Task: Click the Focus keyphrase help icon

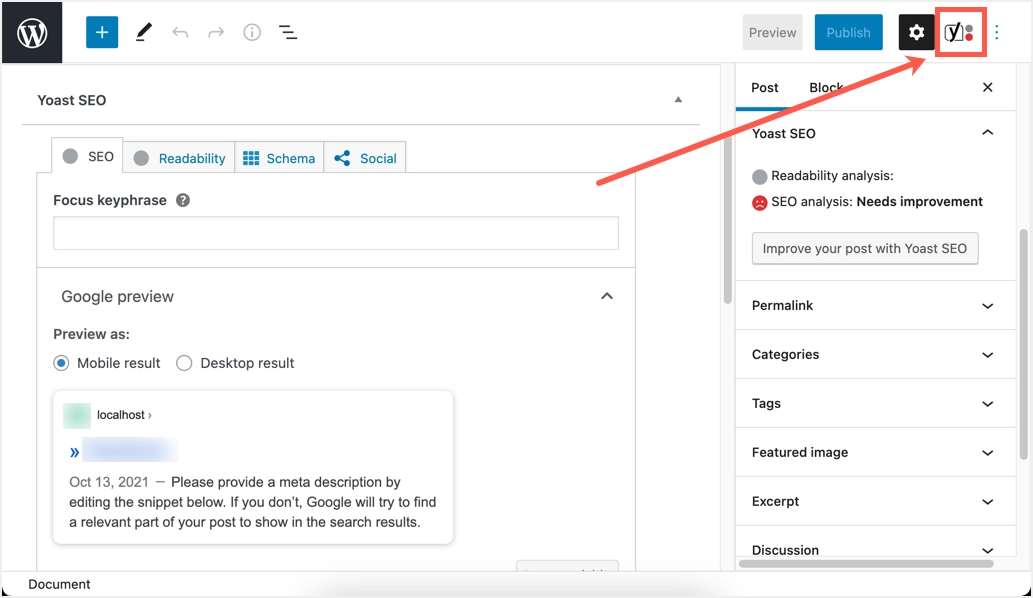Action: [x=183, y=200]
